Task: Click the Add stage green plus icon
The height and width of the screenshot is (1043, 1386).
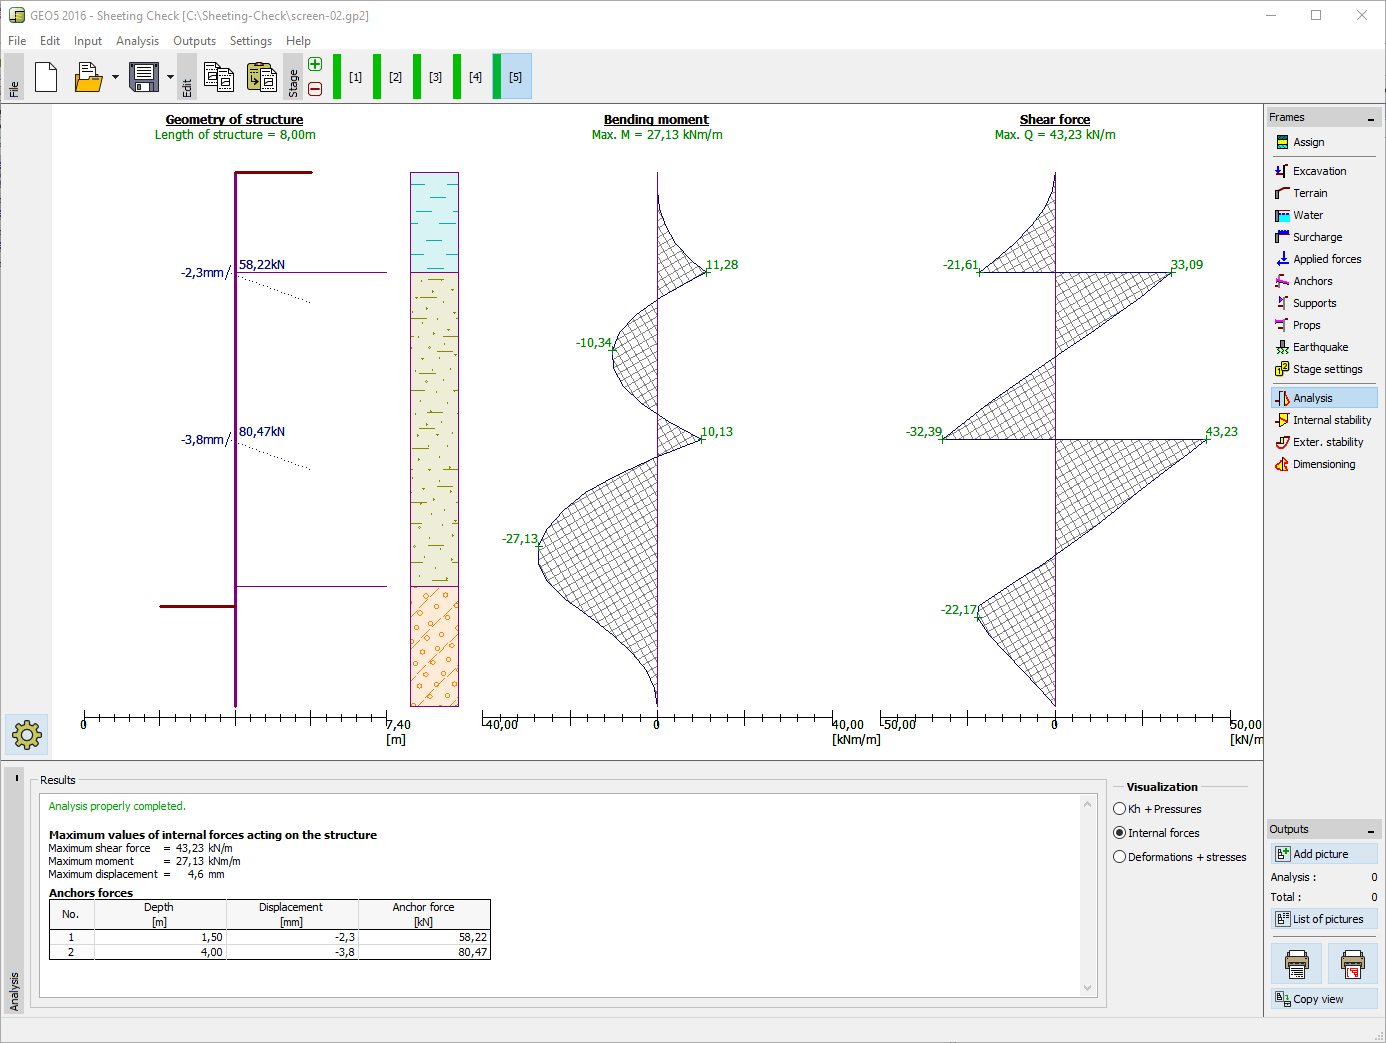Action: click(x=315, y=65)
